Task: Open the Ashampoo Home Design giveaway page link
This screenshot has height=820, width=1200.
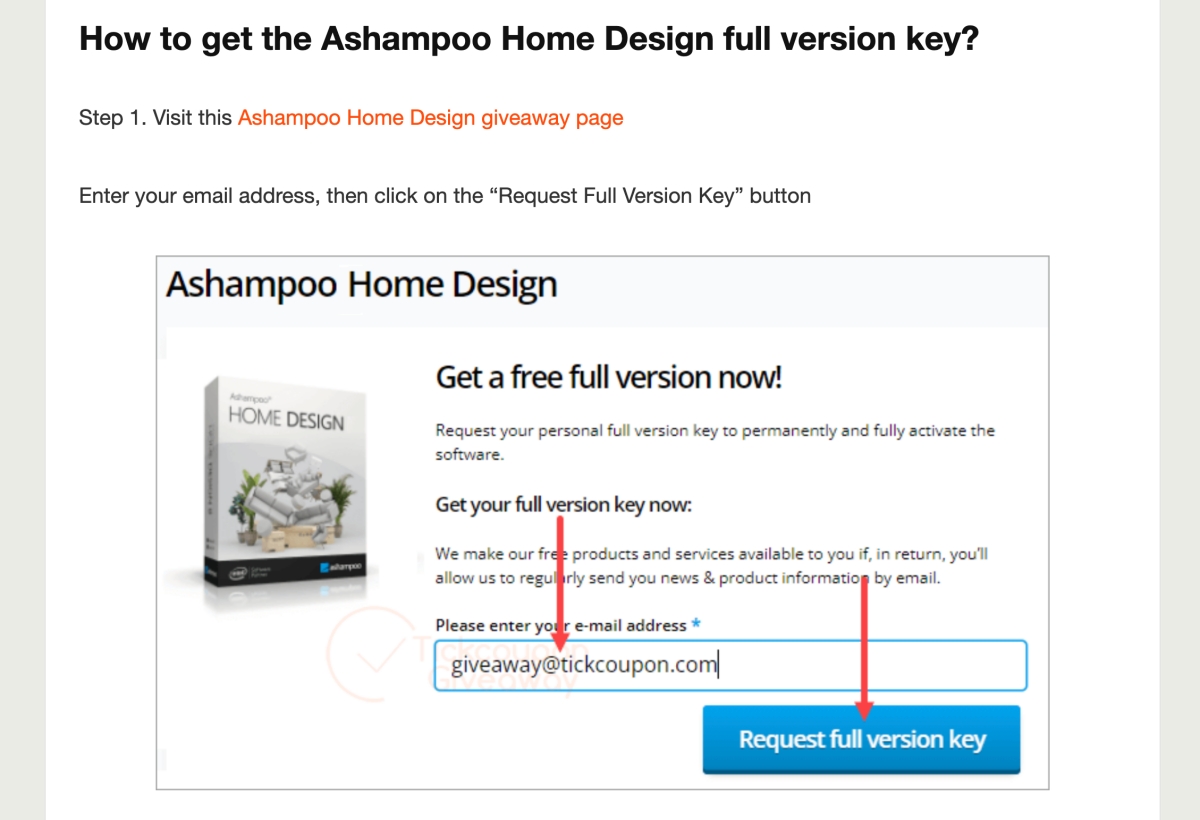Action: click(430, 118)
